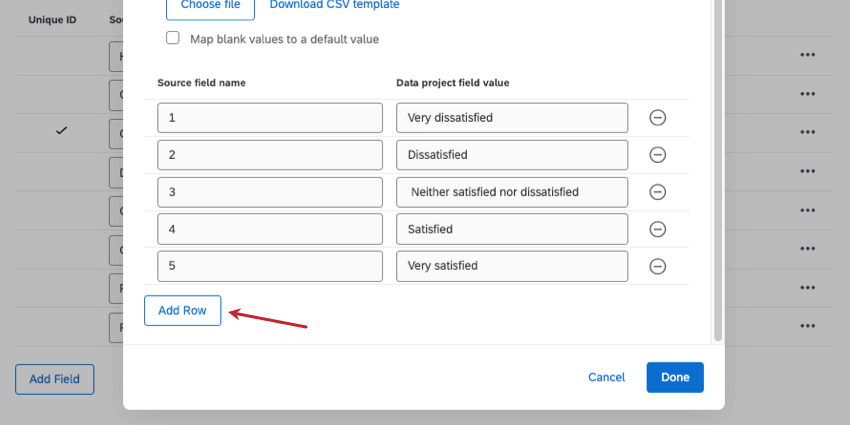Remove the 'Neither satisfied nor dissatisfied' row
The height and width of the screenshot is (425, 850).
pos(658,192)
